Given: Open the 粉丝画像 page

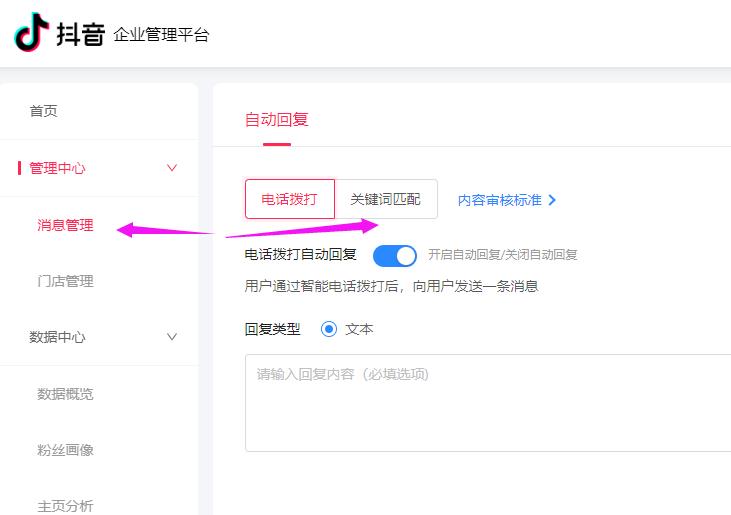Looking at the screenshot, I should pos(65,450).
